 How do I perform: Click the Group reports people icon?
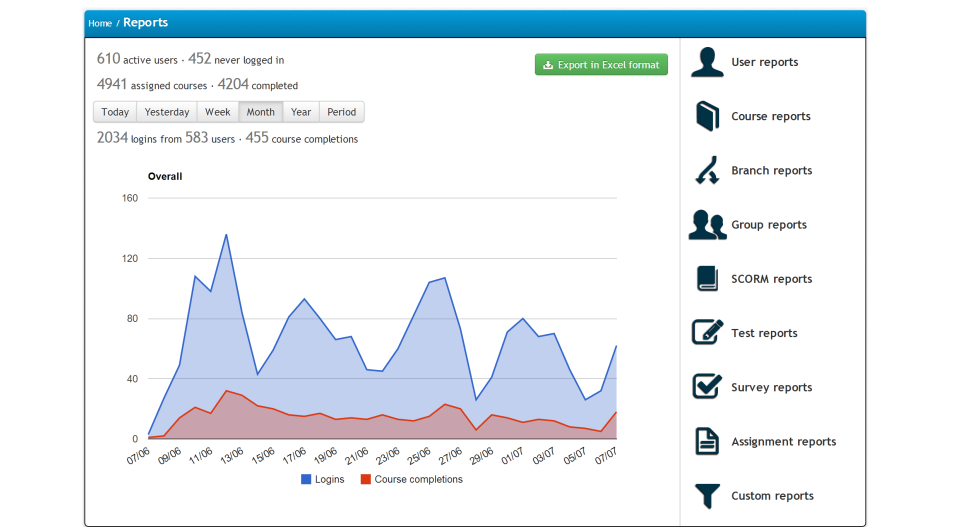click(x=707, y=225)
